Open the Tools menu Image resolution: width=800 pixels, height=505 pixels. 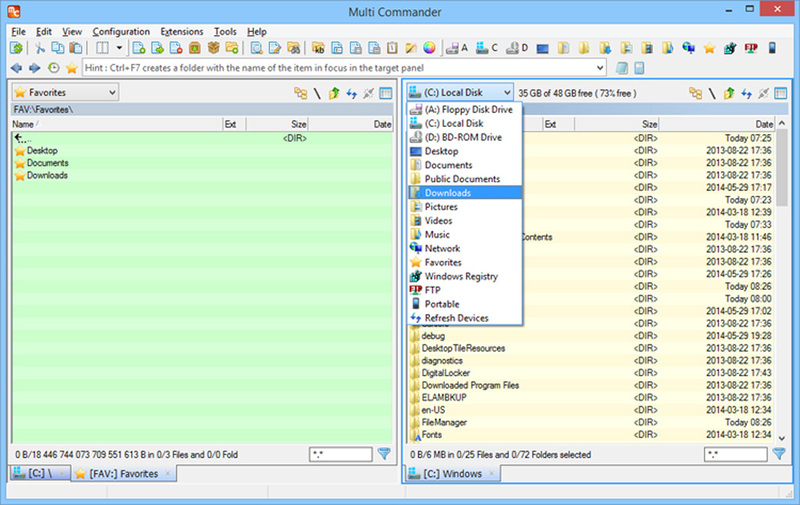point(225,32)
